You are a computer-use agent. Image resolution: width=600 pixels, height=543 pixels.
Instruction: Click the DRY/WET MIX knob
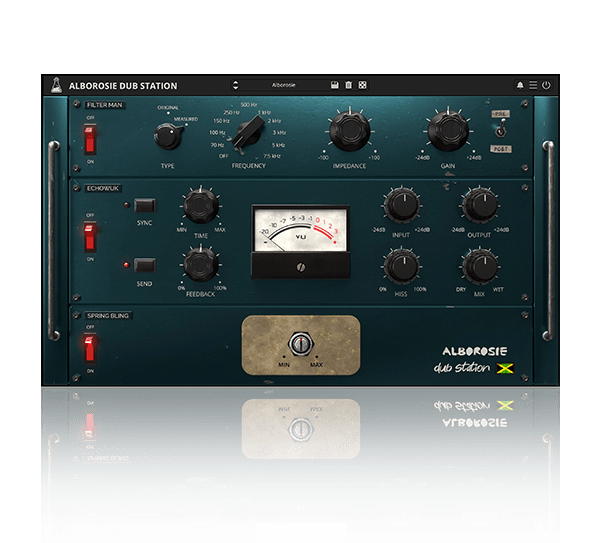[x=480, y=266]
